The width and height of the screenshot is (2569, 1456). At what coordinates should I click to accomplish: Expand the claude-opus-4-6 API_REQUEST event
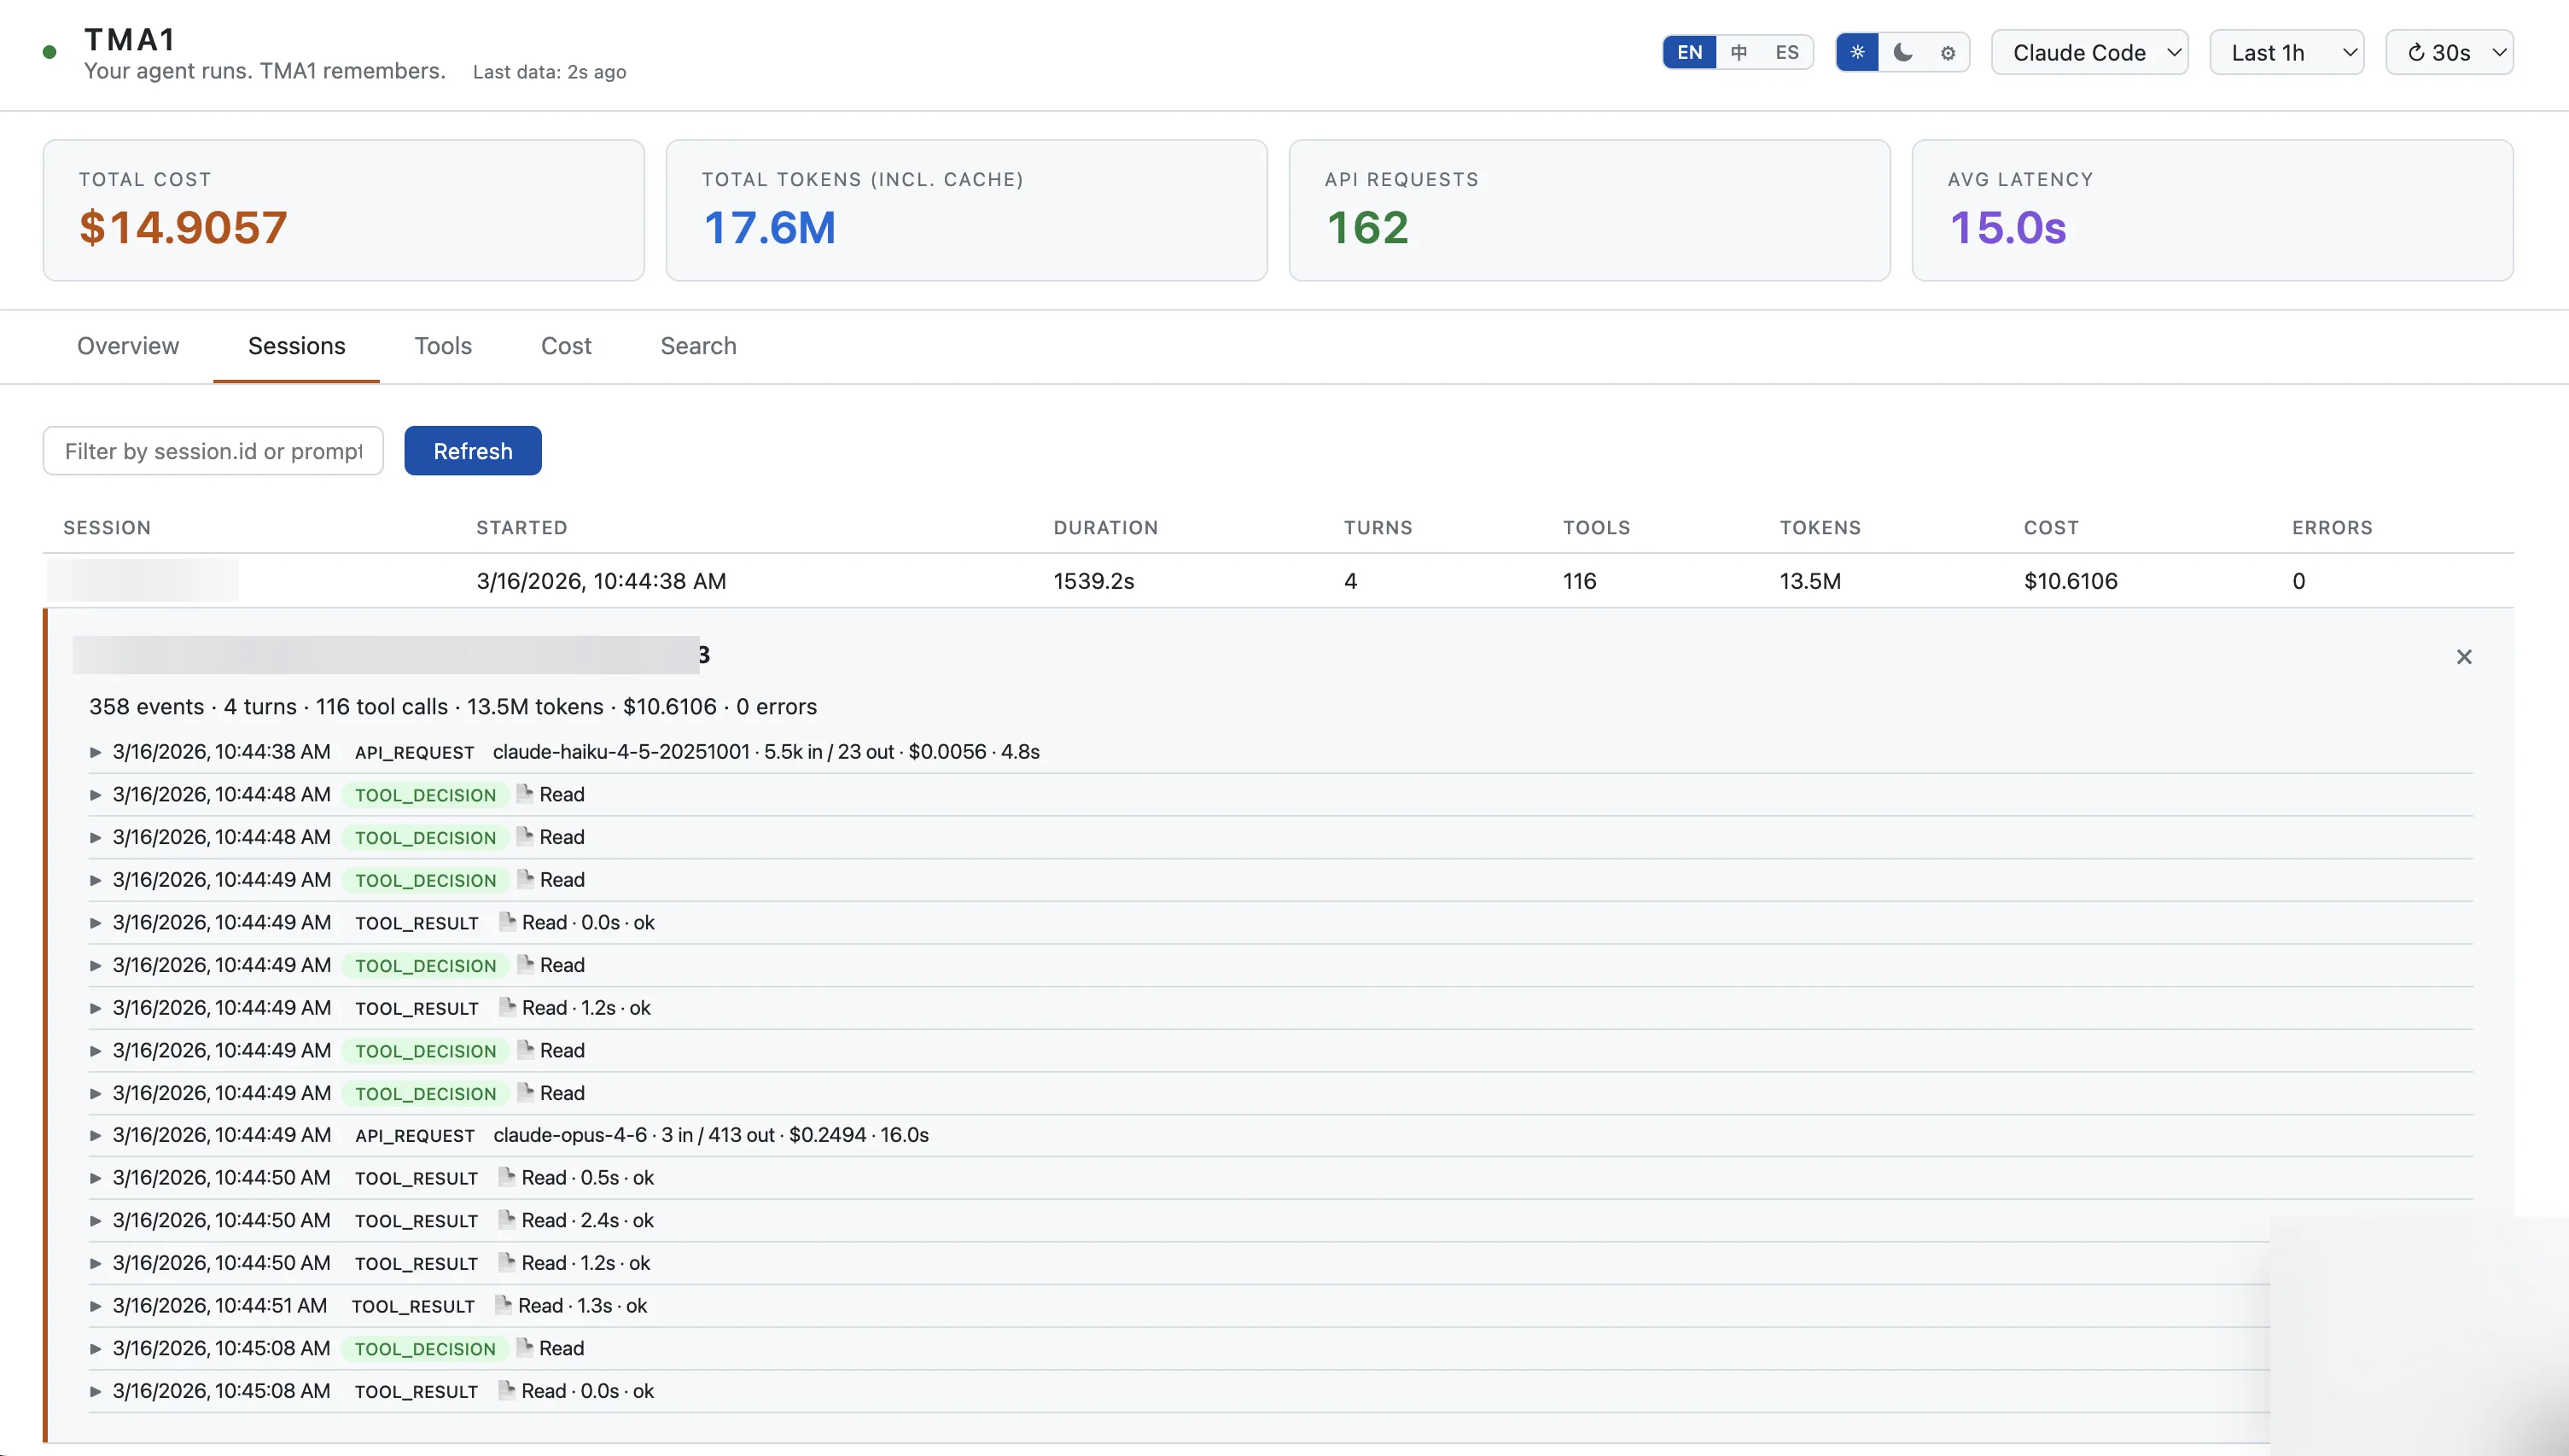coord(96,1135)
